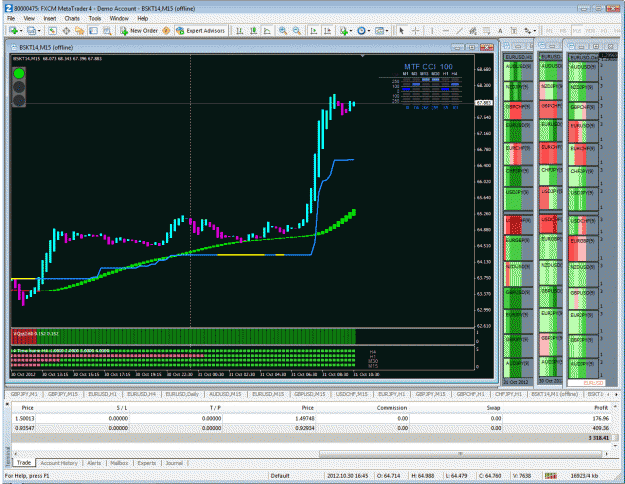Zoom out the chart
625x484 pixels.
click(297, 31)
